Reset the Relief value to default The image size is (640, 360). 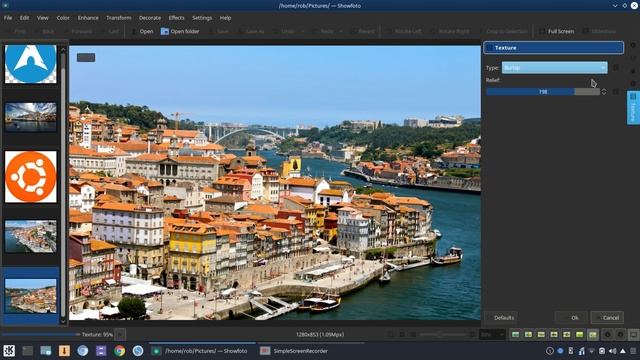tap(616, 92)
